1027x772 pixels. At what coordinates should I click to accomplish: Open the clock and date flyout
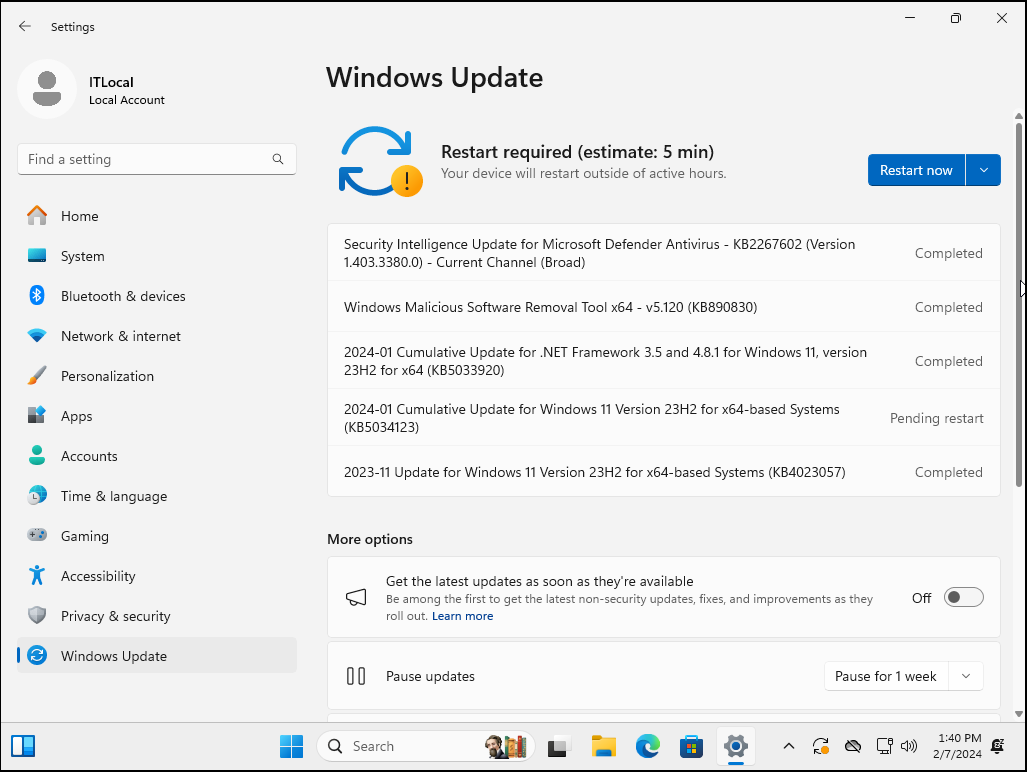[x=958, y=746]
